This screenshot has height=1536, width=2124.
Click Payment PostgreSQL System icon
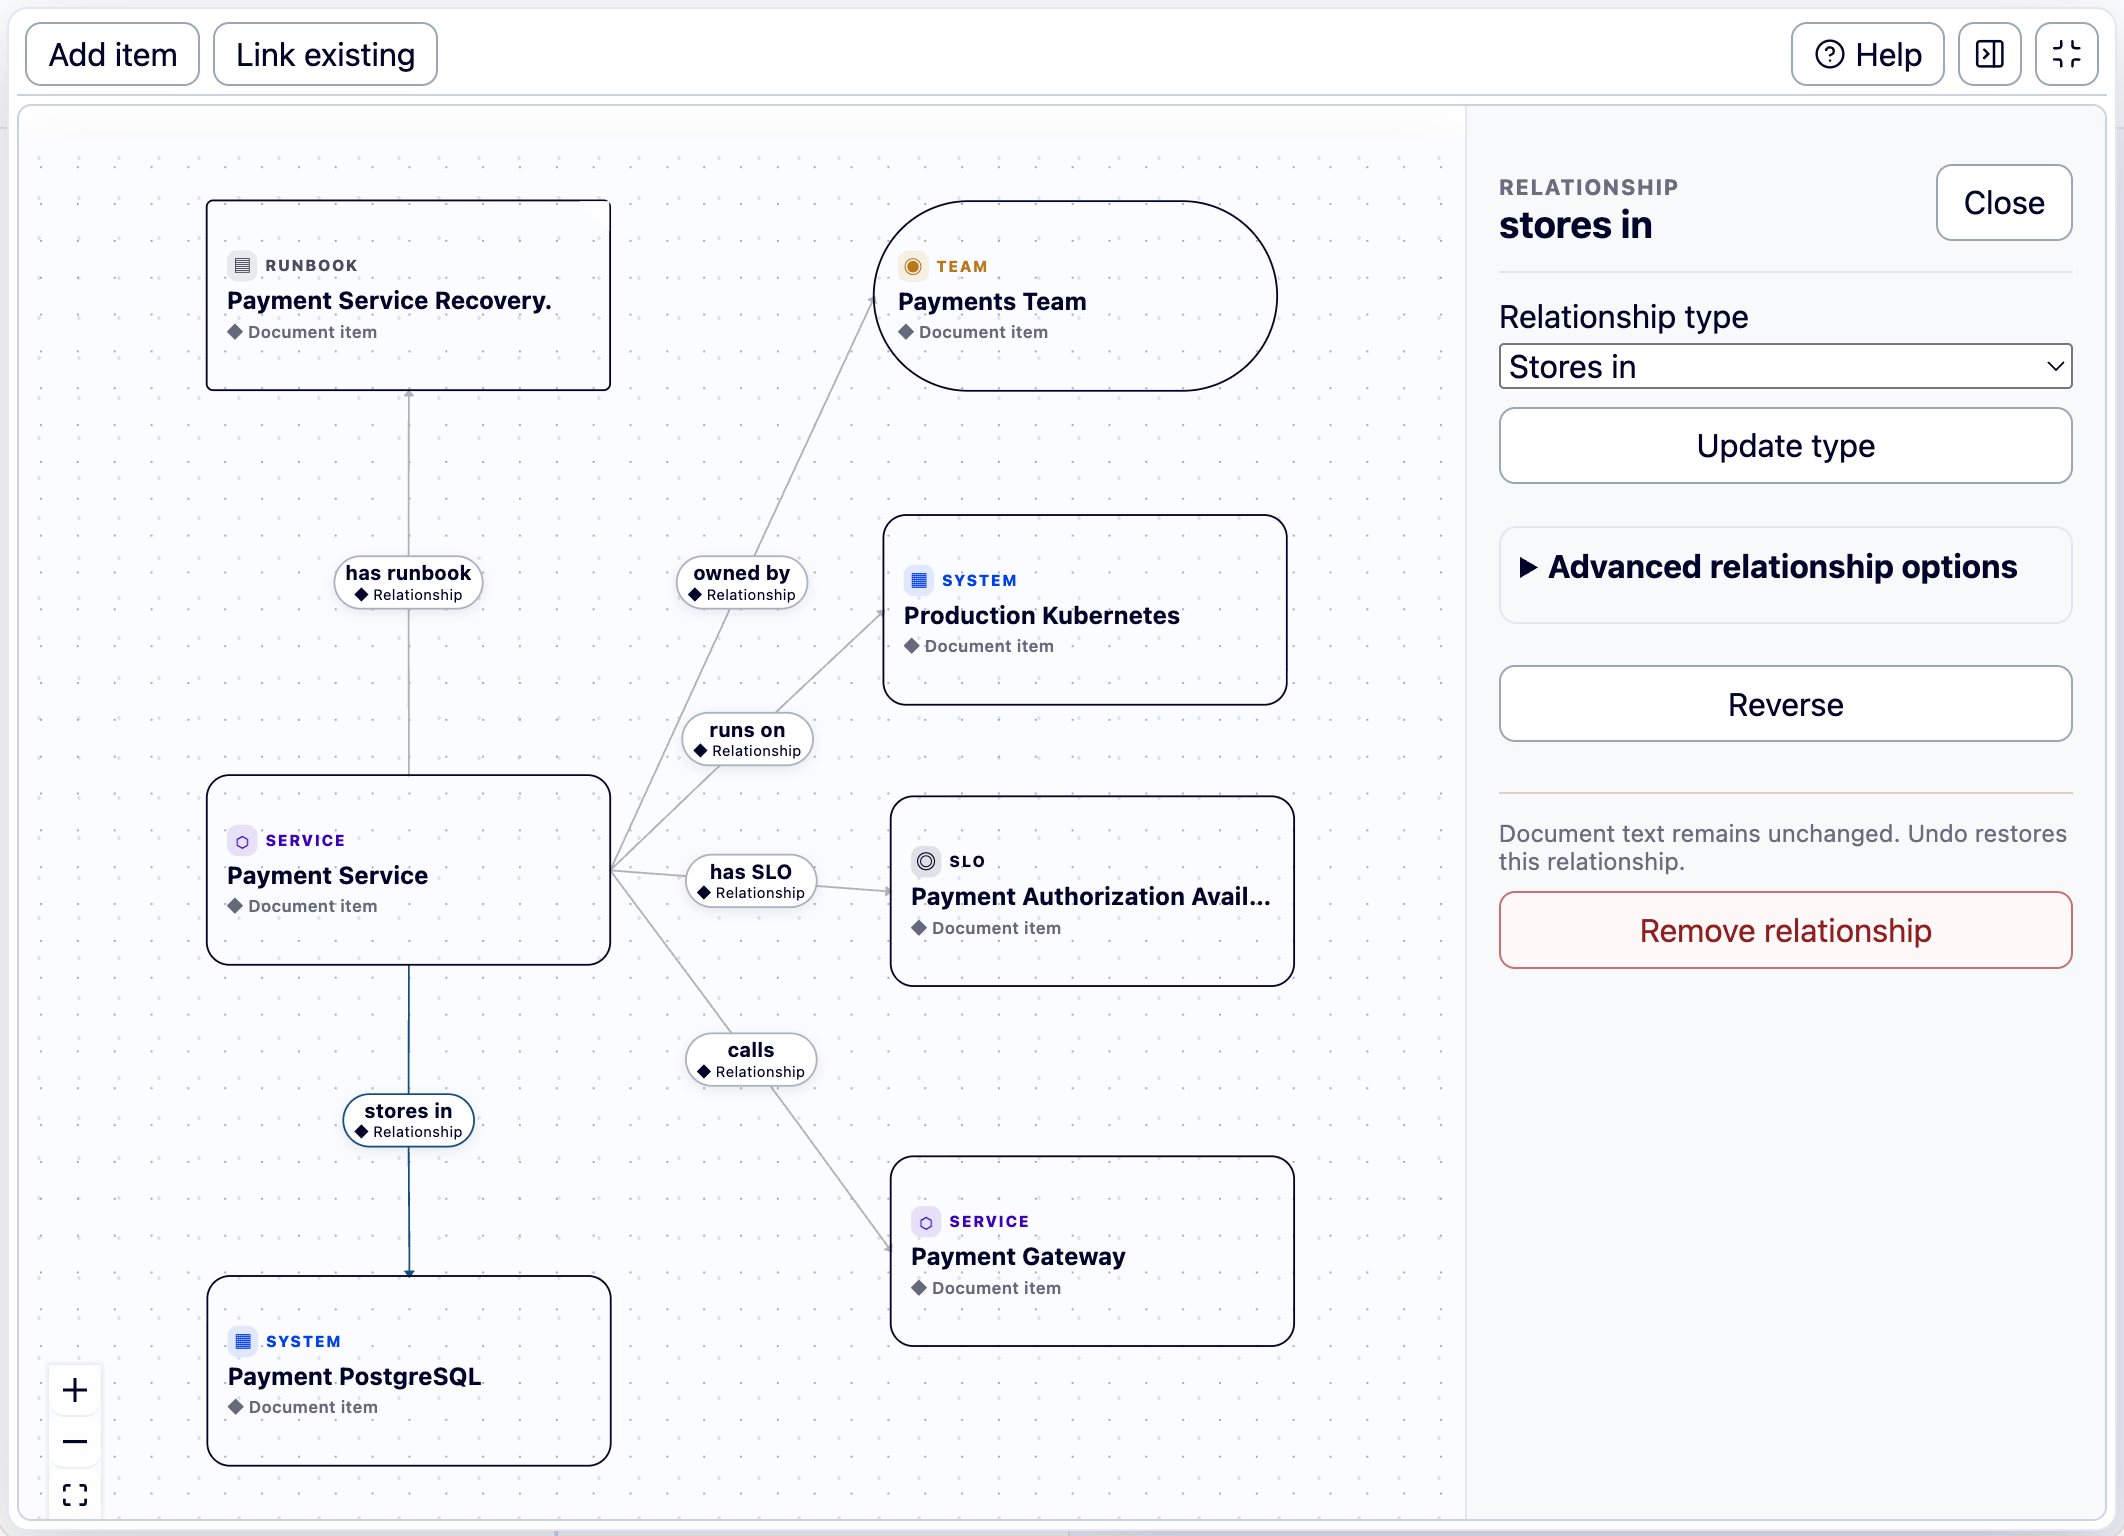coord(243,1341)
